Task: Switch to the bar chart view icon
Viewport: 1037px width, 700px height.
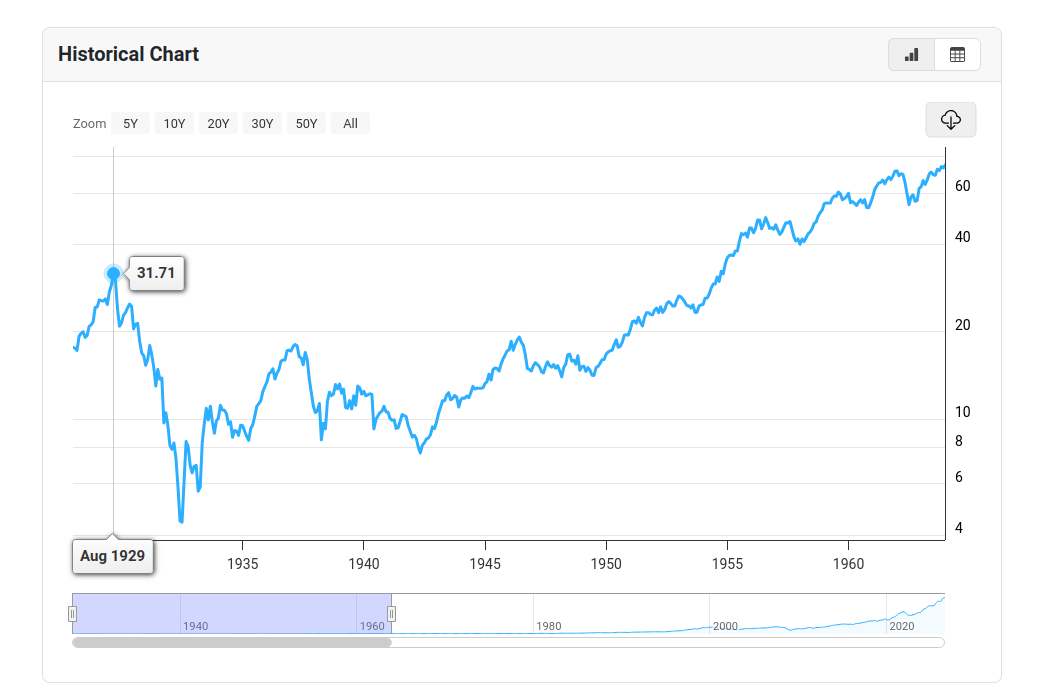Action: pyautogui.click(x=911, y=55)
